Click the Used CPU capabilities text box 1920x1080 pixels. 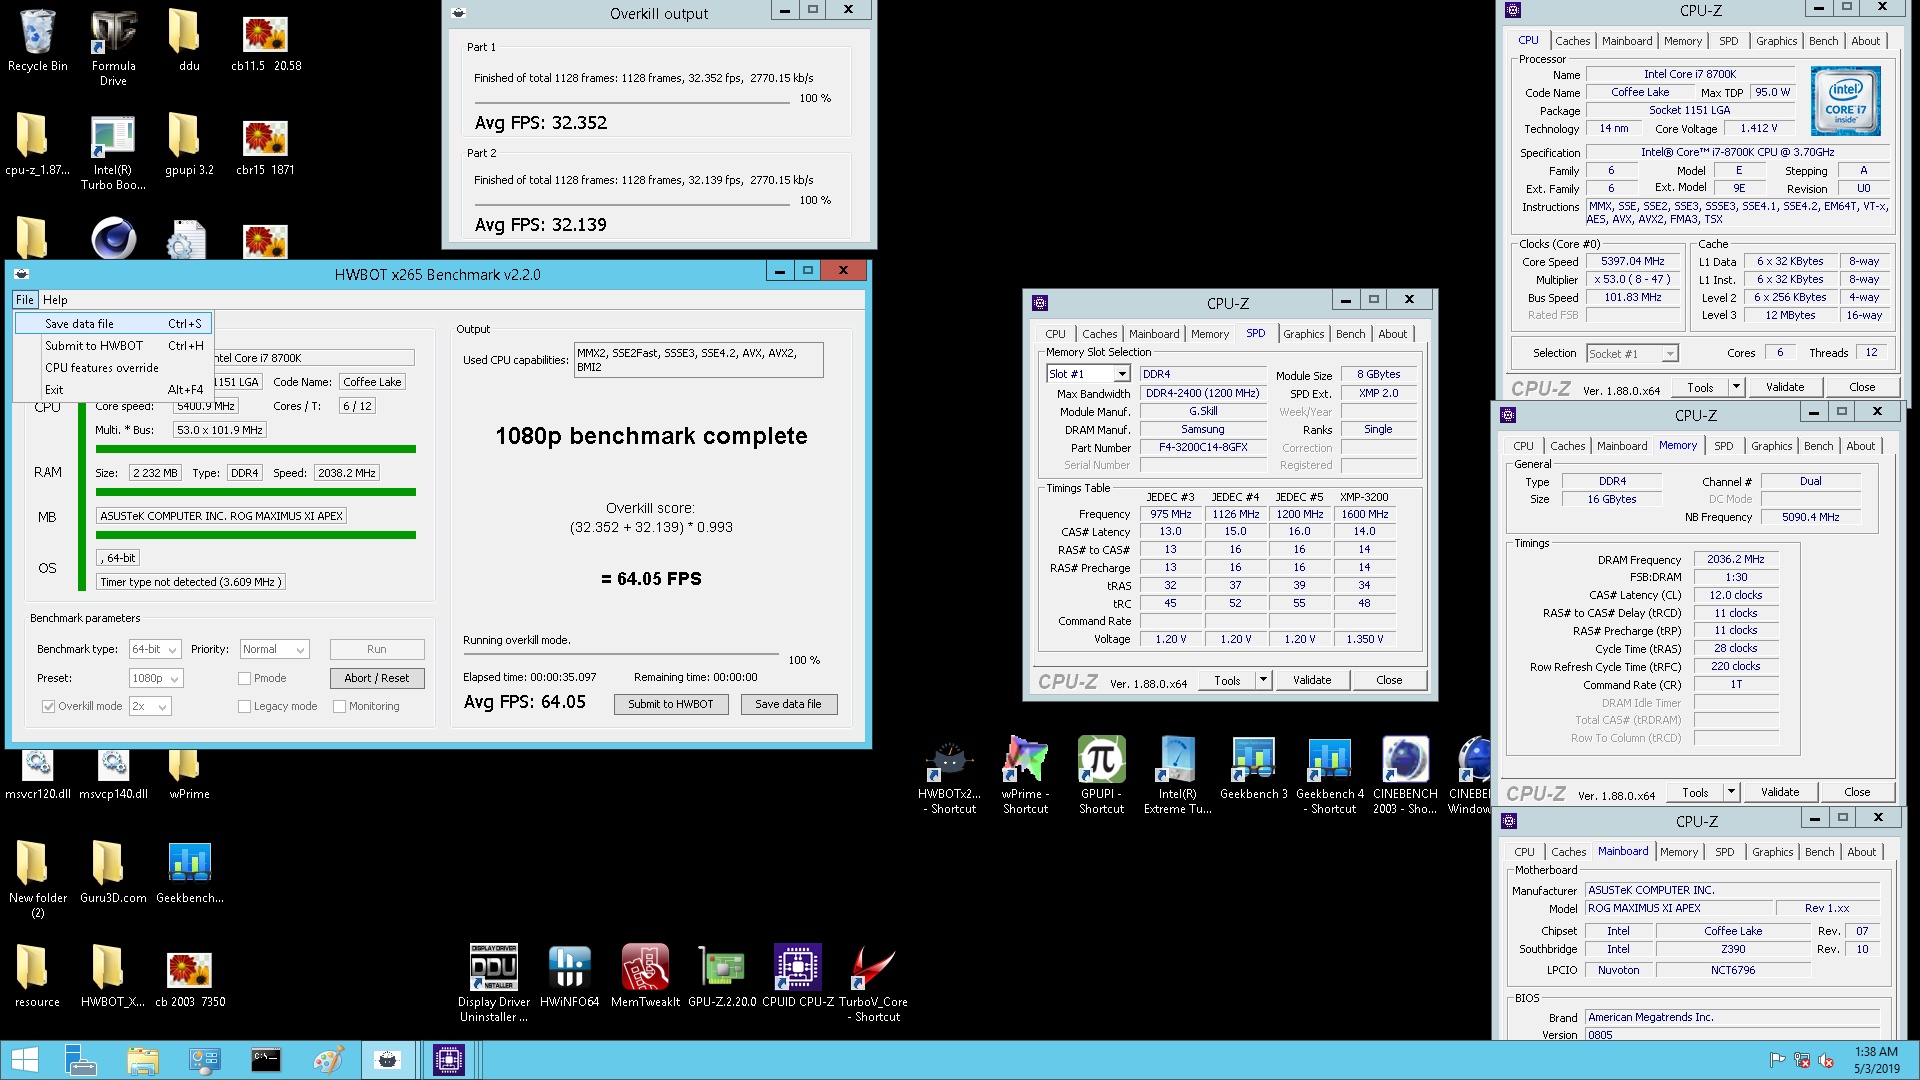tap(698, 360)
